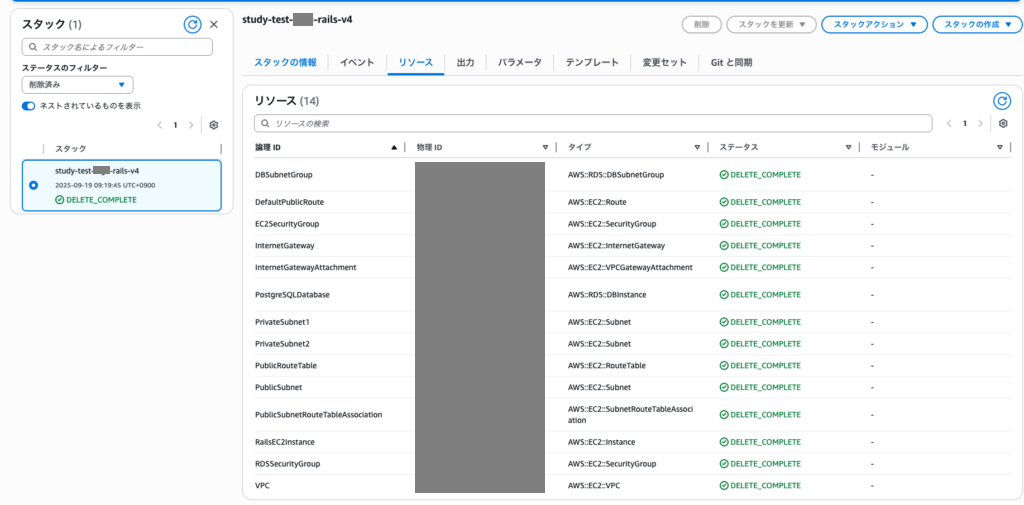Click the 削除 button
Viewport: 1024px width, 505px height.
coord(701,24)
